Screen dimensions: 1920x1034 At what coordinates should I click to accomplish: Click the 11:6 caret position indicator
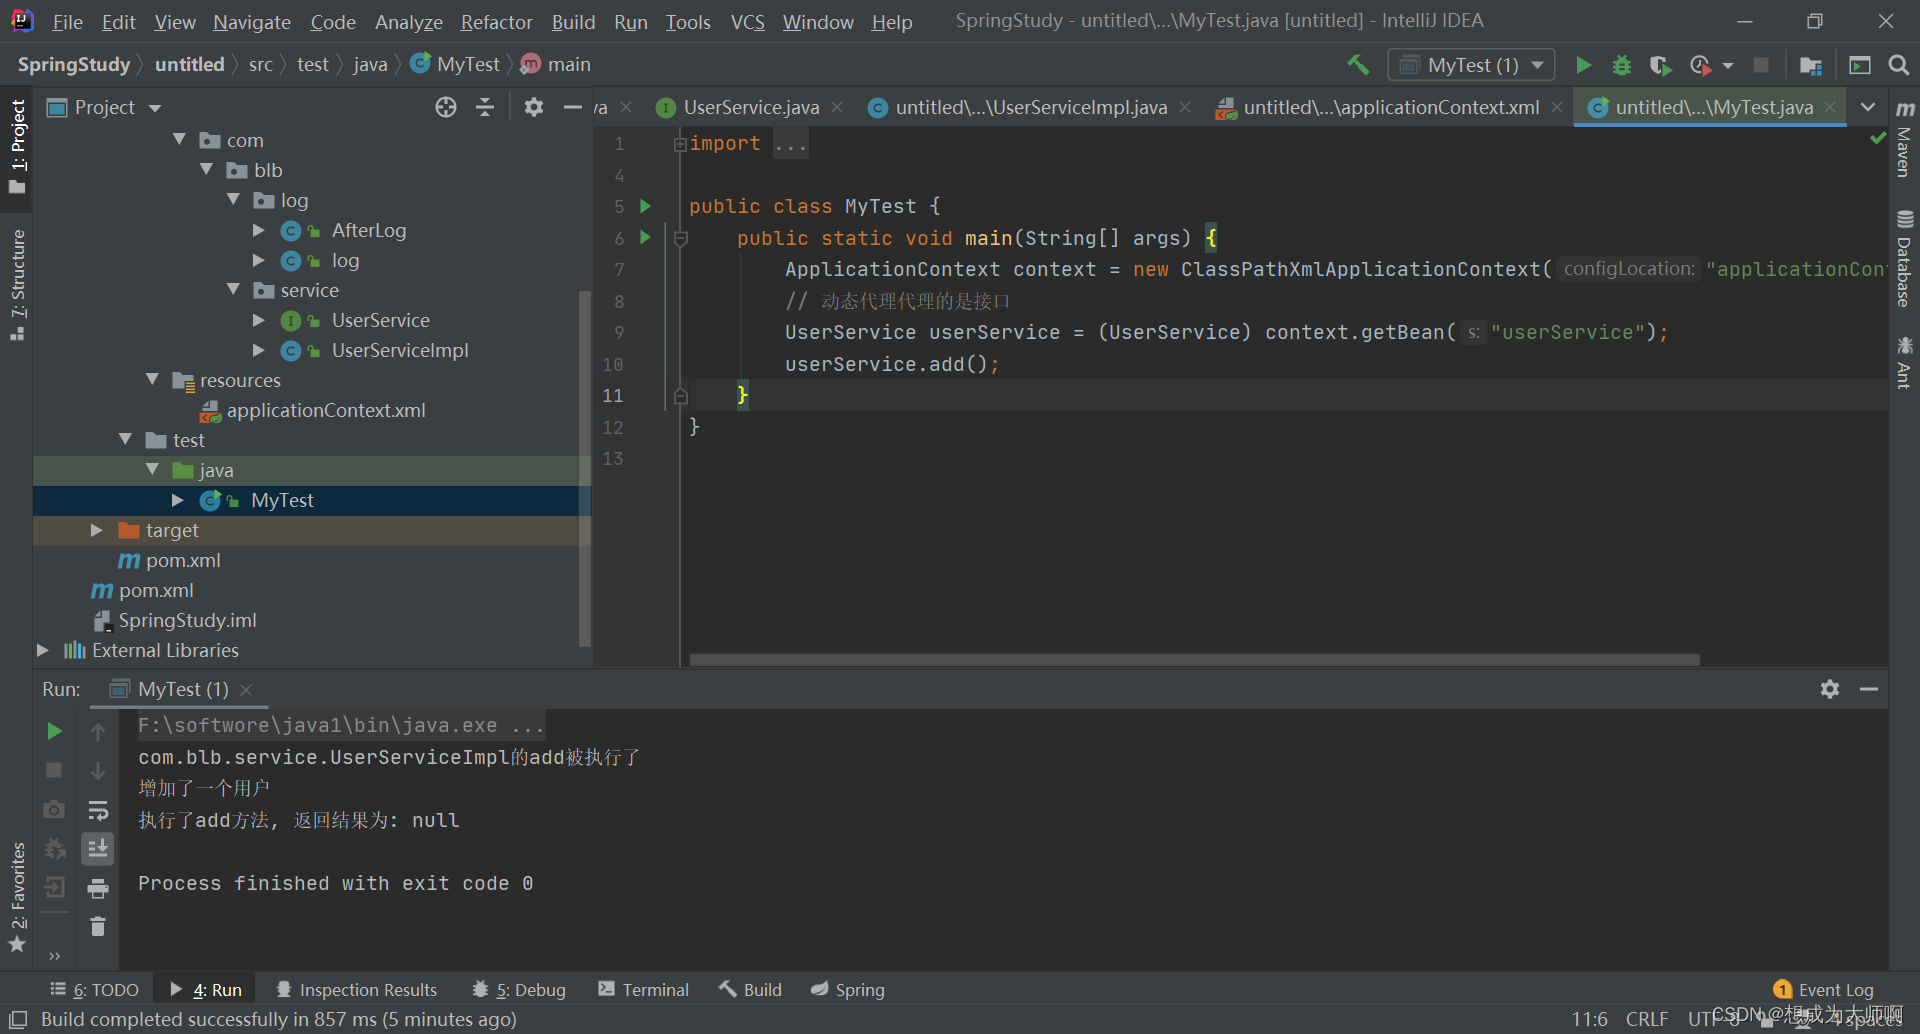(x=1589, y=1019)
